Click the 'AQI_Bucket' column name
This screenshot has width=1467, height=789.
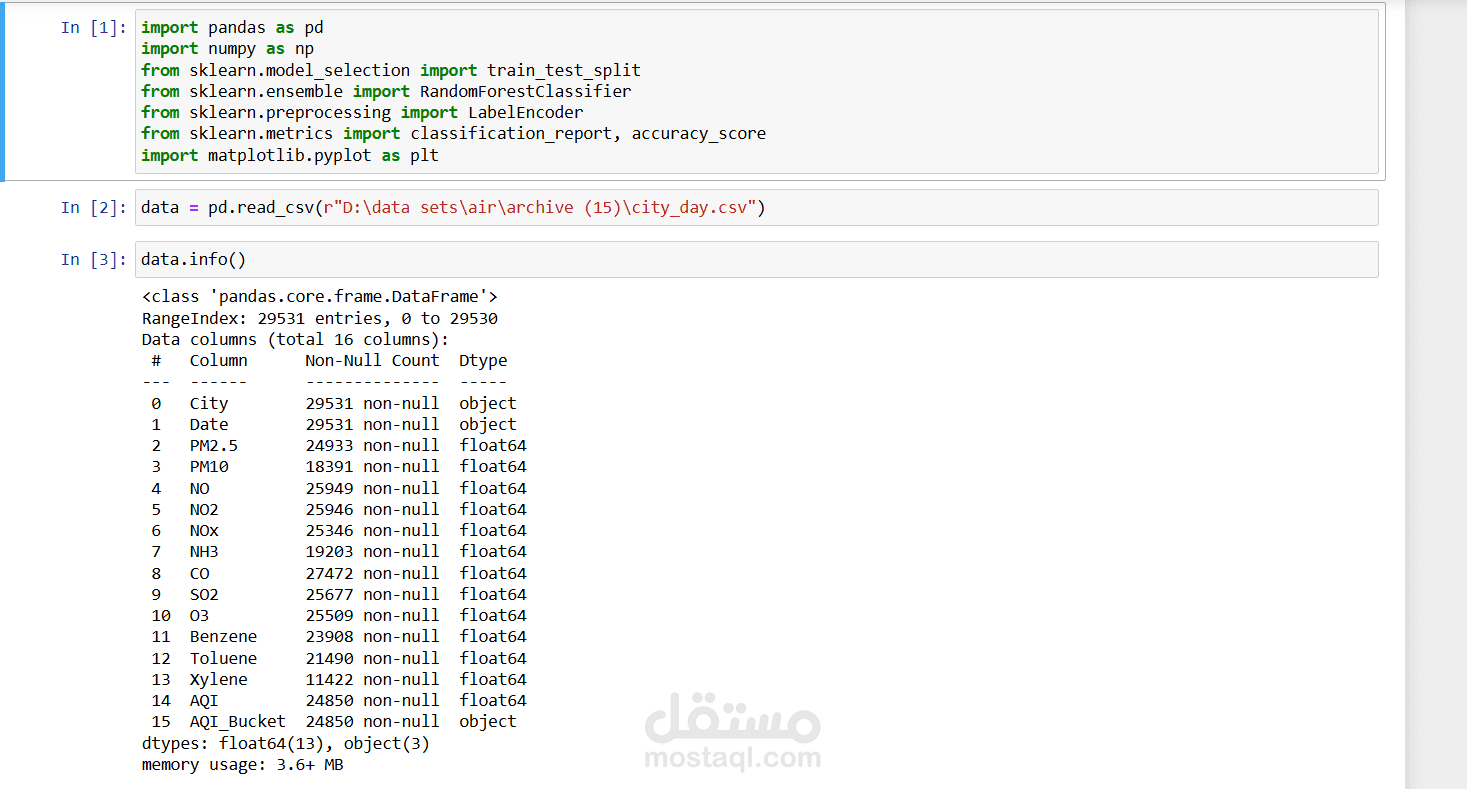tap(238, 722)
